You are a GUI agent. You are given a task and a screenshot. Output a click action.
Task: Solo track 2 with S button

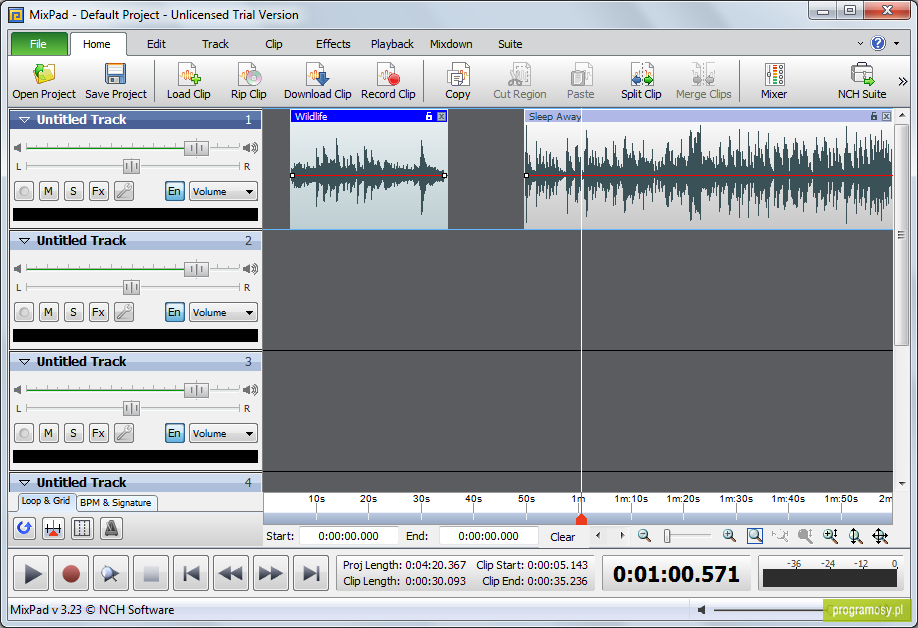click(73, 312)
